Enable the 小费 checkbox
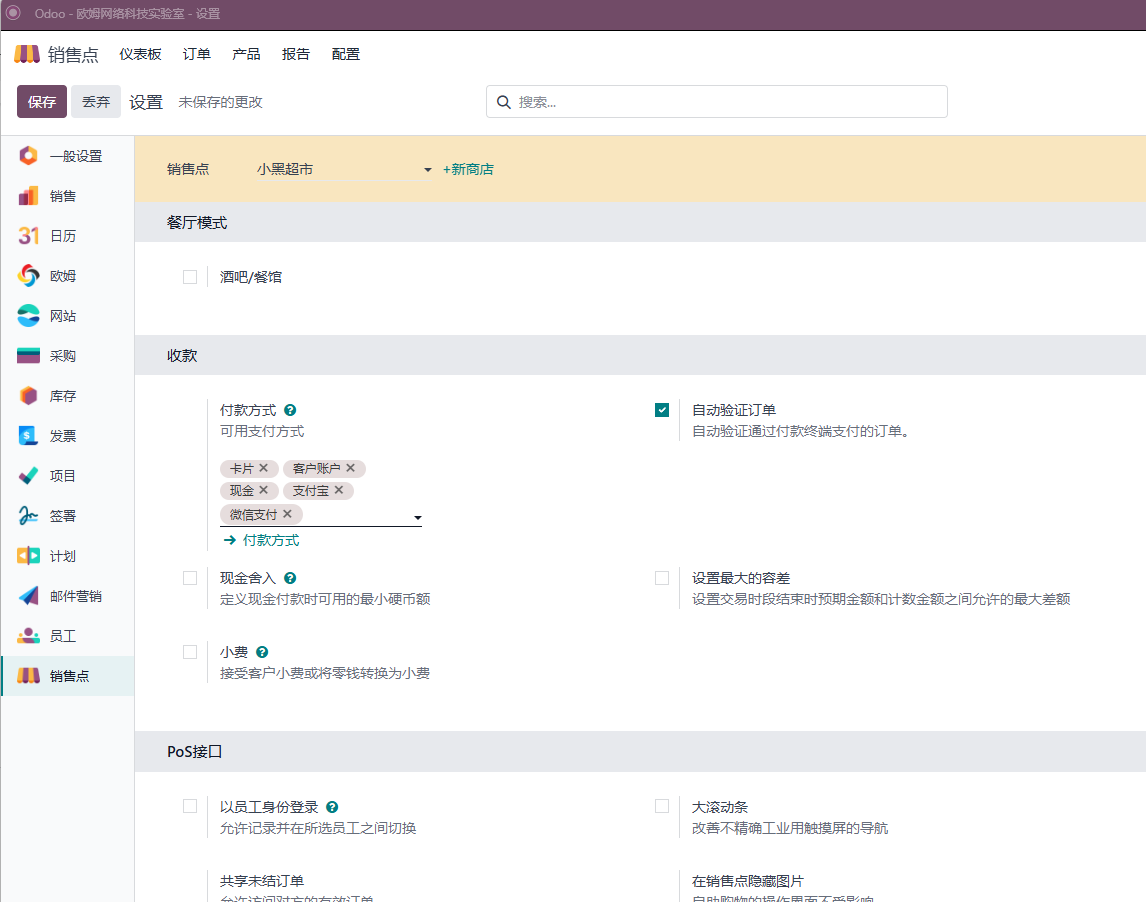The width and height of the screenshot is (1146, 902). tap(190, 652)
